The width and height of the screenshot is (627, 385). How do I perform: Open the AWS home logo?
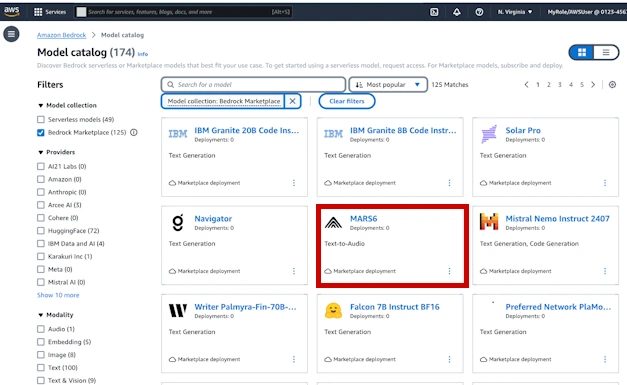(x=12, y=12)
